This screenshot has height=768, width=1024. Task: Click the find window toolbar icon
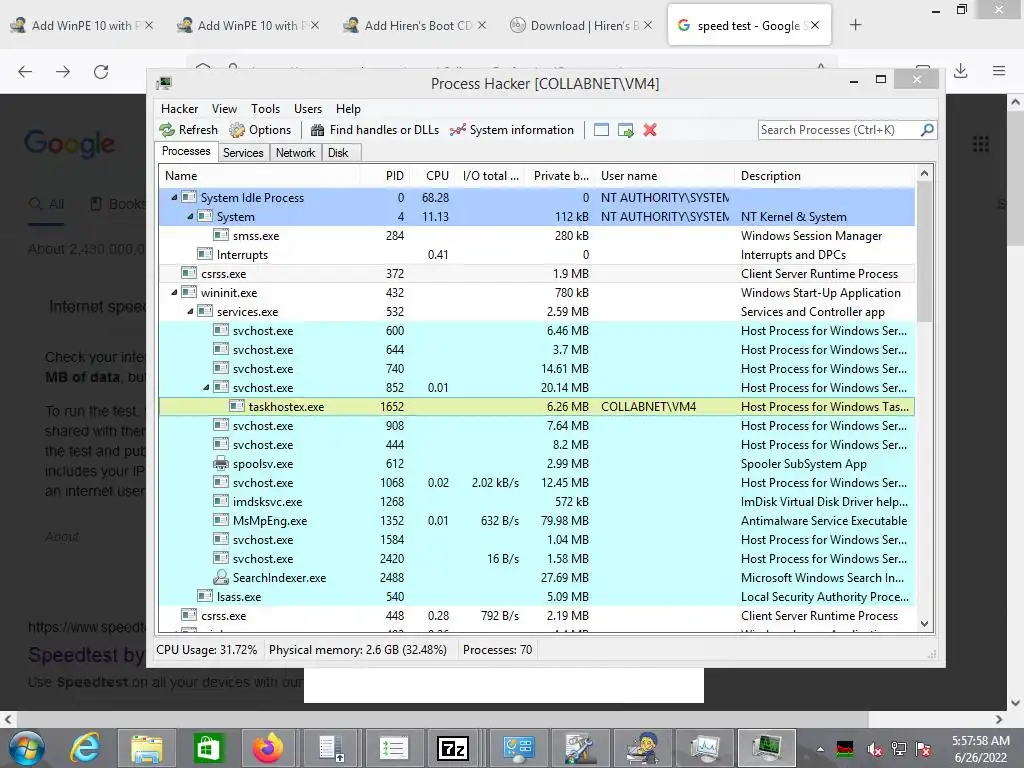[601, 130]
